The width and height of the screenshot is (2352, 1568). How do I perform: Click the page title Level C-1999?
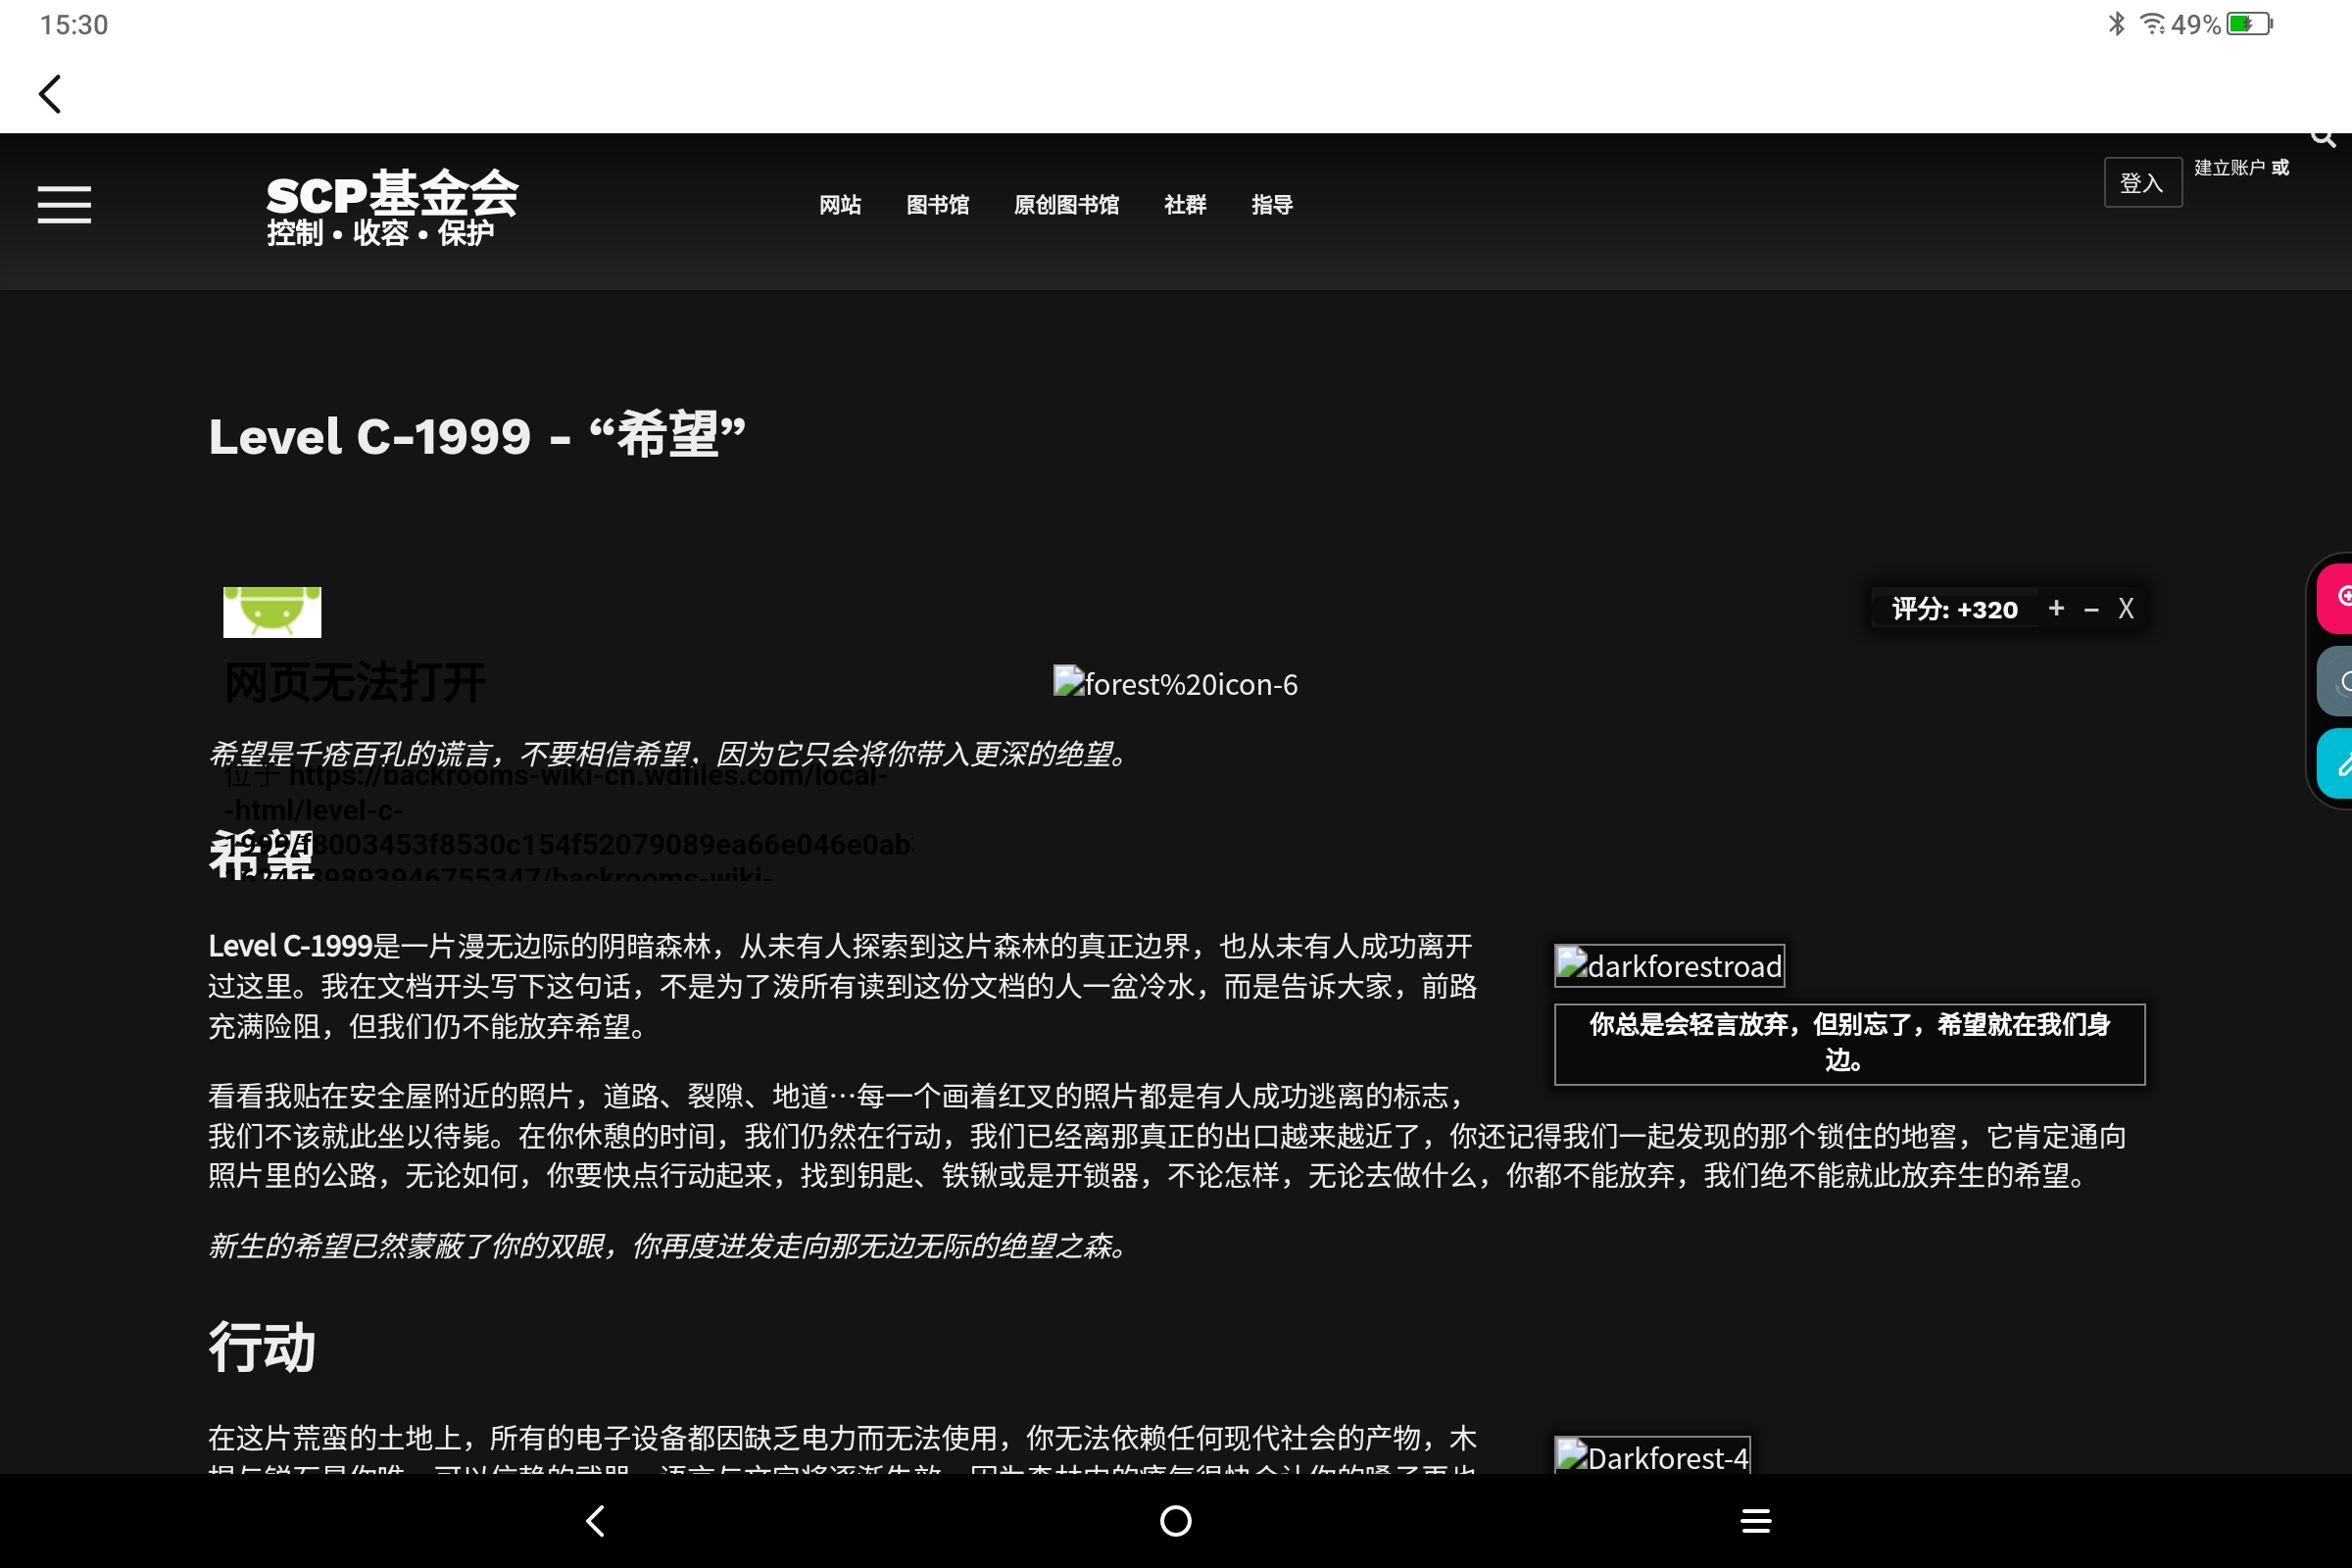tap(477, 435)
